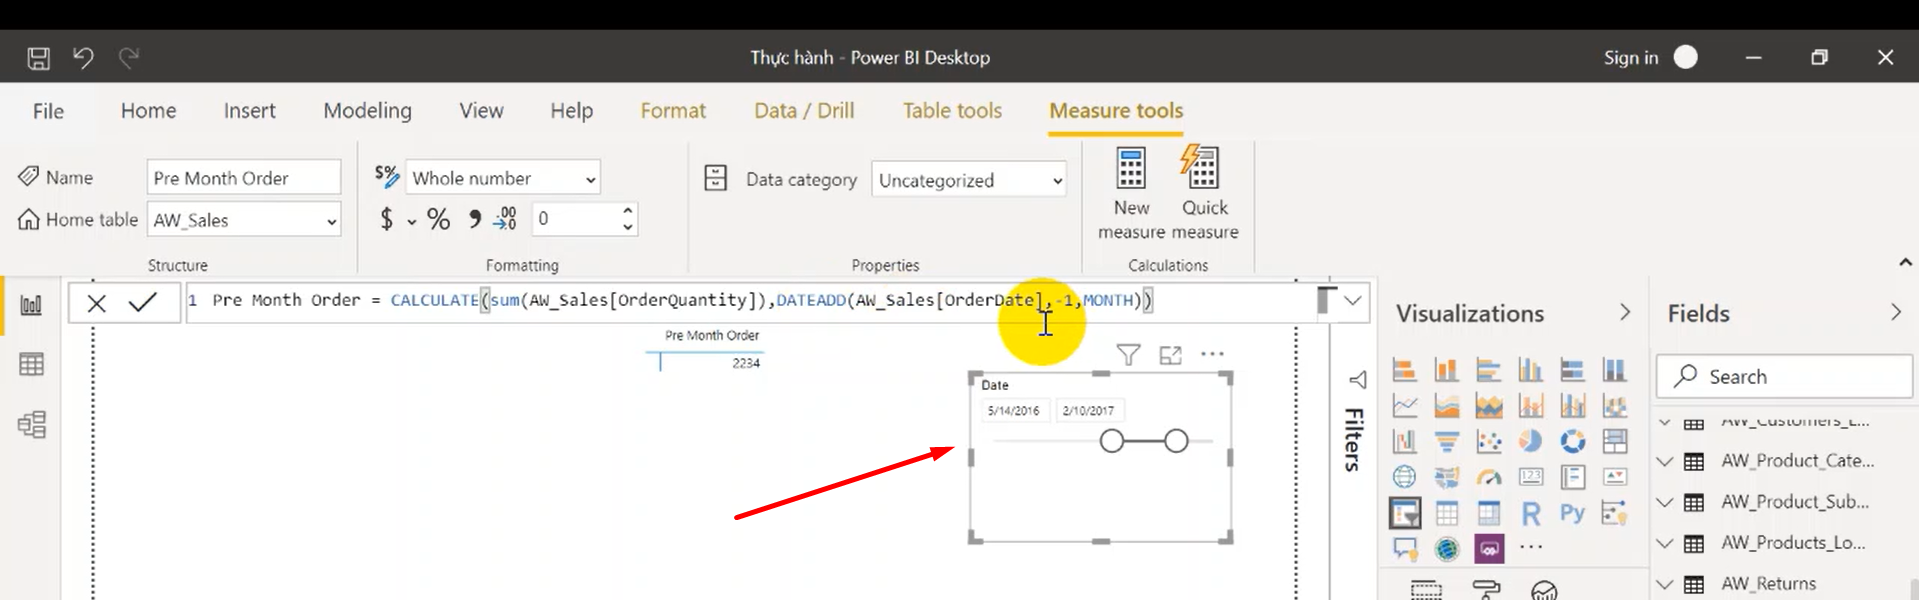
Task: Switch to the Insert tab
Action: pos(249,111)
